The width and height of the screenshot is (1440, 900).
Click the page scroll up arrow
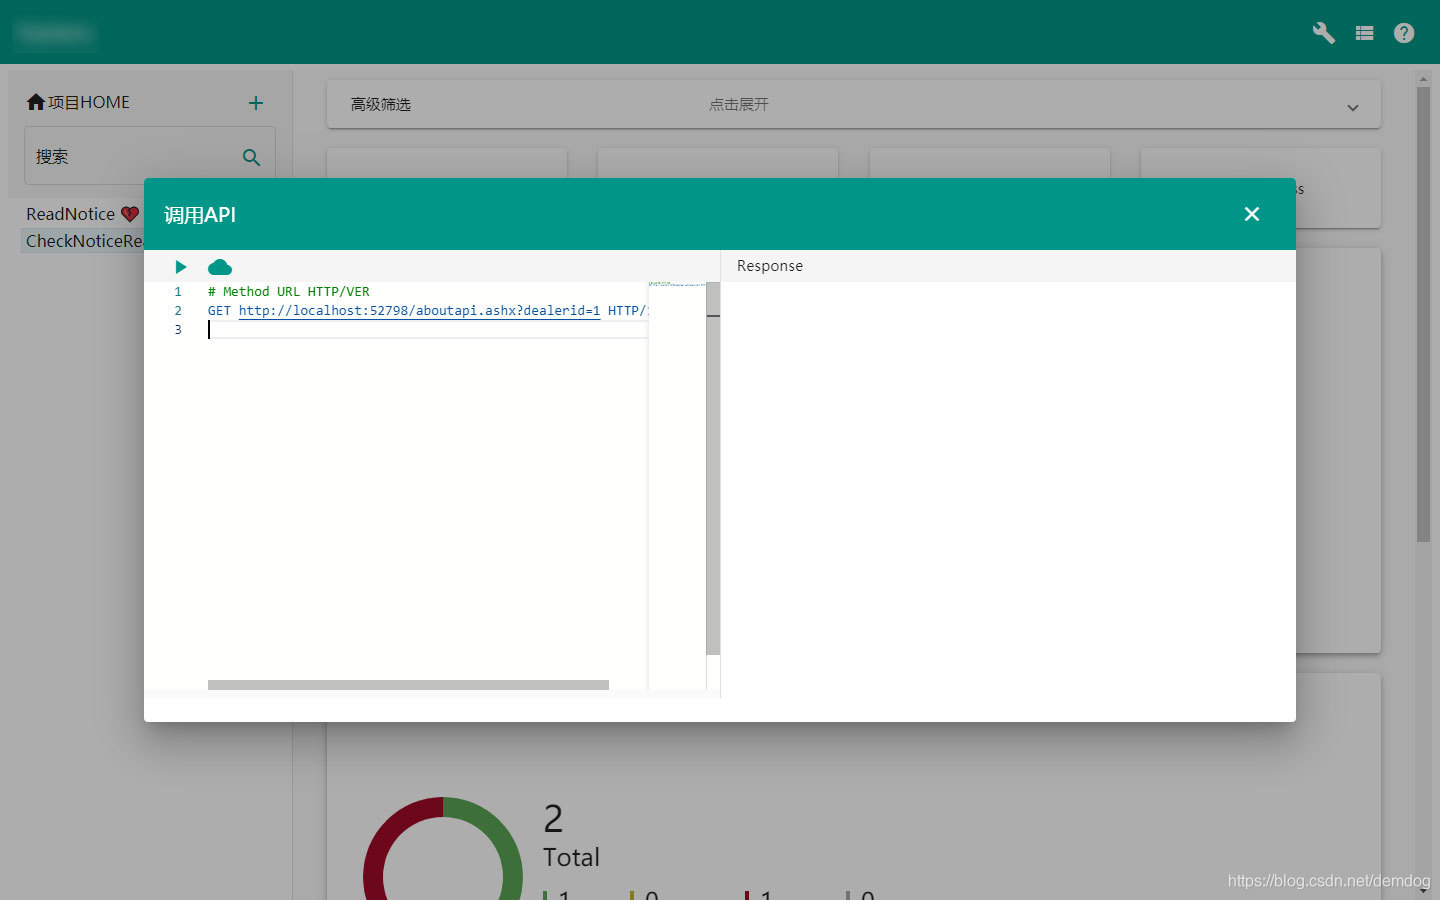(x=1423, y=78)
